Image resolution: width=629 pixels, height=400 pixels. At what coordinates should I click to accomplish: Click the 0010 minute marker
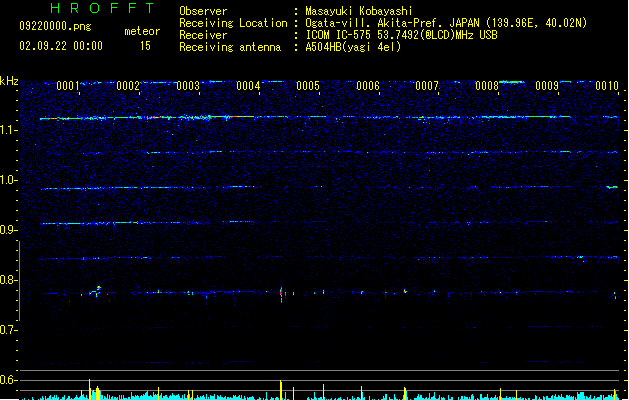(607, 86)
